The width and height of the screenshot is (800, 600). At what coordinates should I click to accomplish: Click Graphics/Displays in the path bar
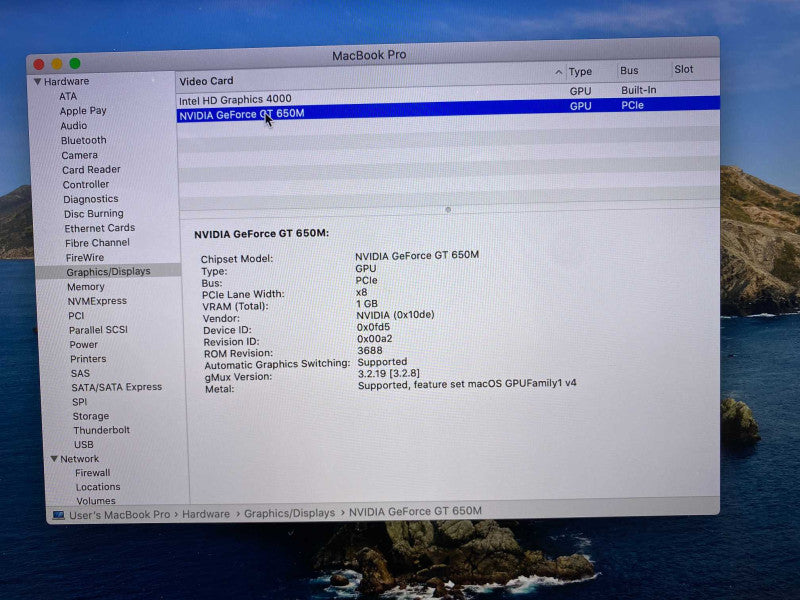point(289,513)
